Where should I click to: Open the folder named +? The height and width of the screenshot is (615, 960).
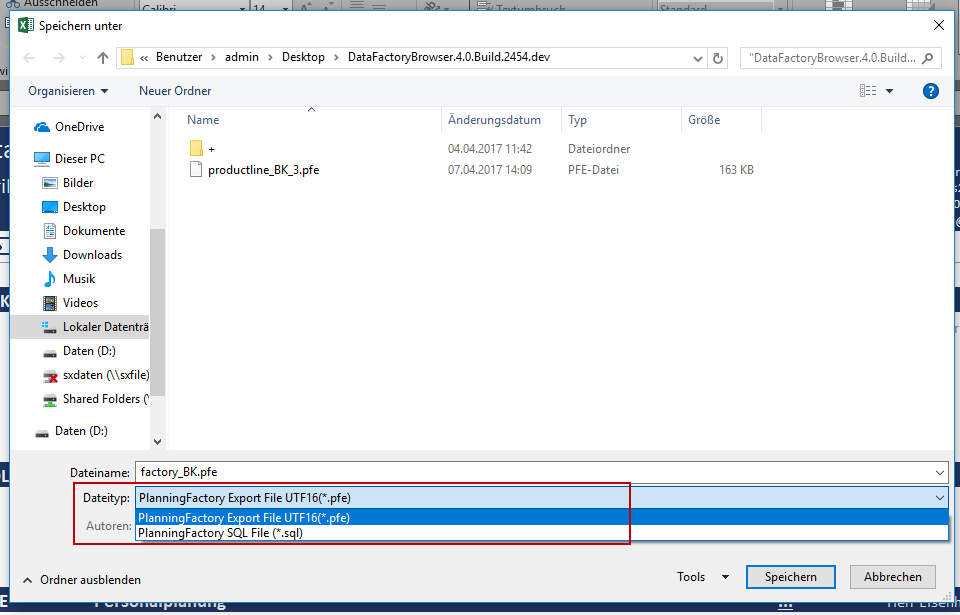(211, 149)
